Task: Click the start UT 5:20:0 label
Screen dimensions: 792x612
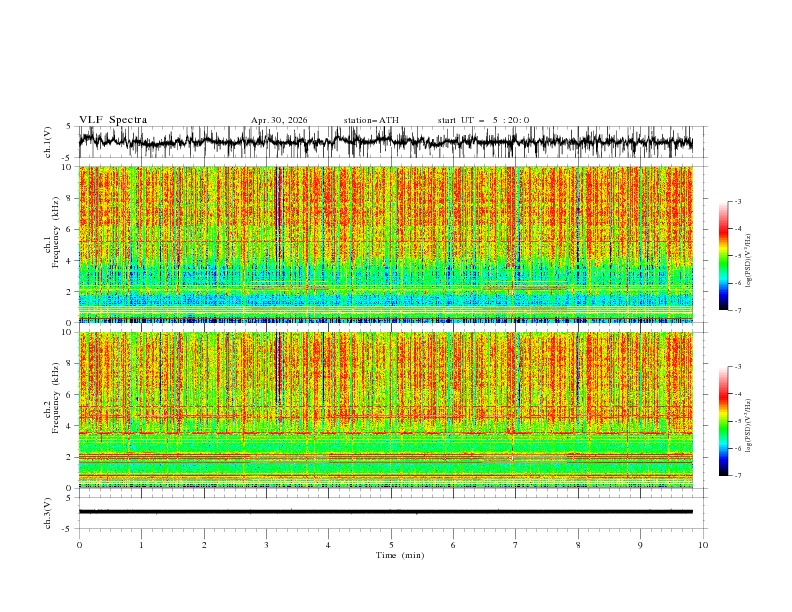Action: [x=483, y=120]
